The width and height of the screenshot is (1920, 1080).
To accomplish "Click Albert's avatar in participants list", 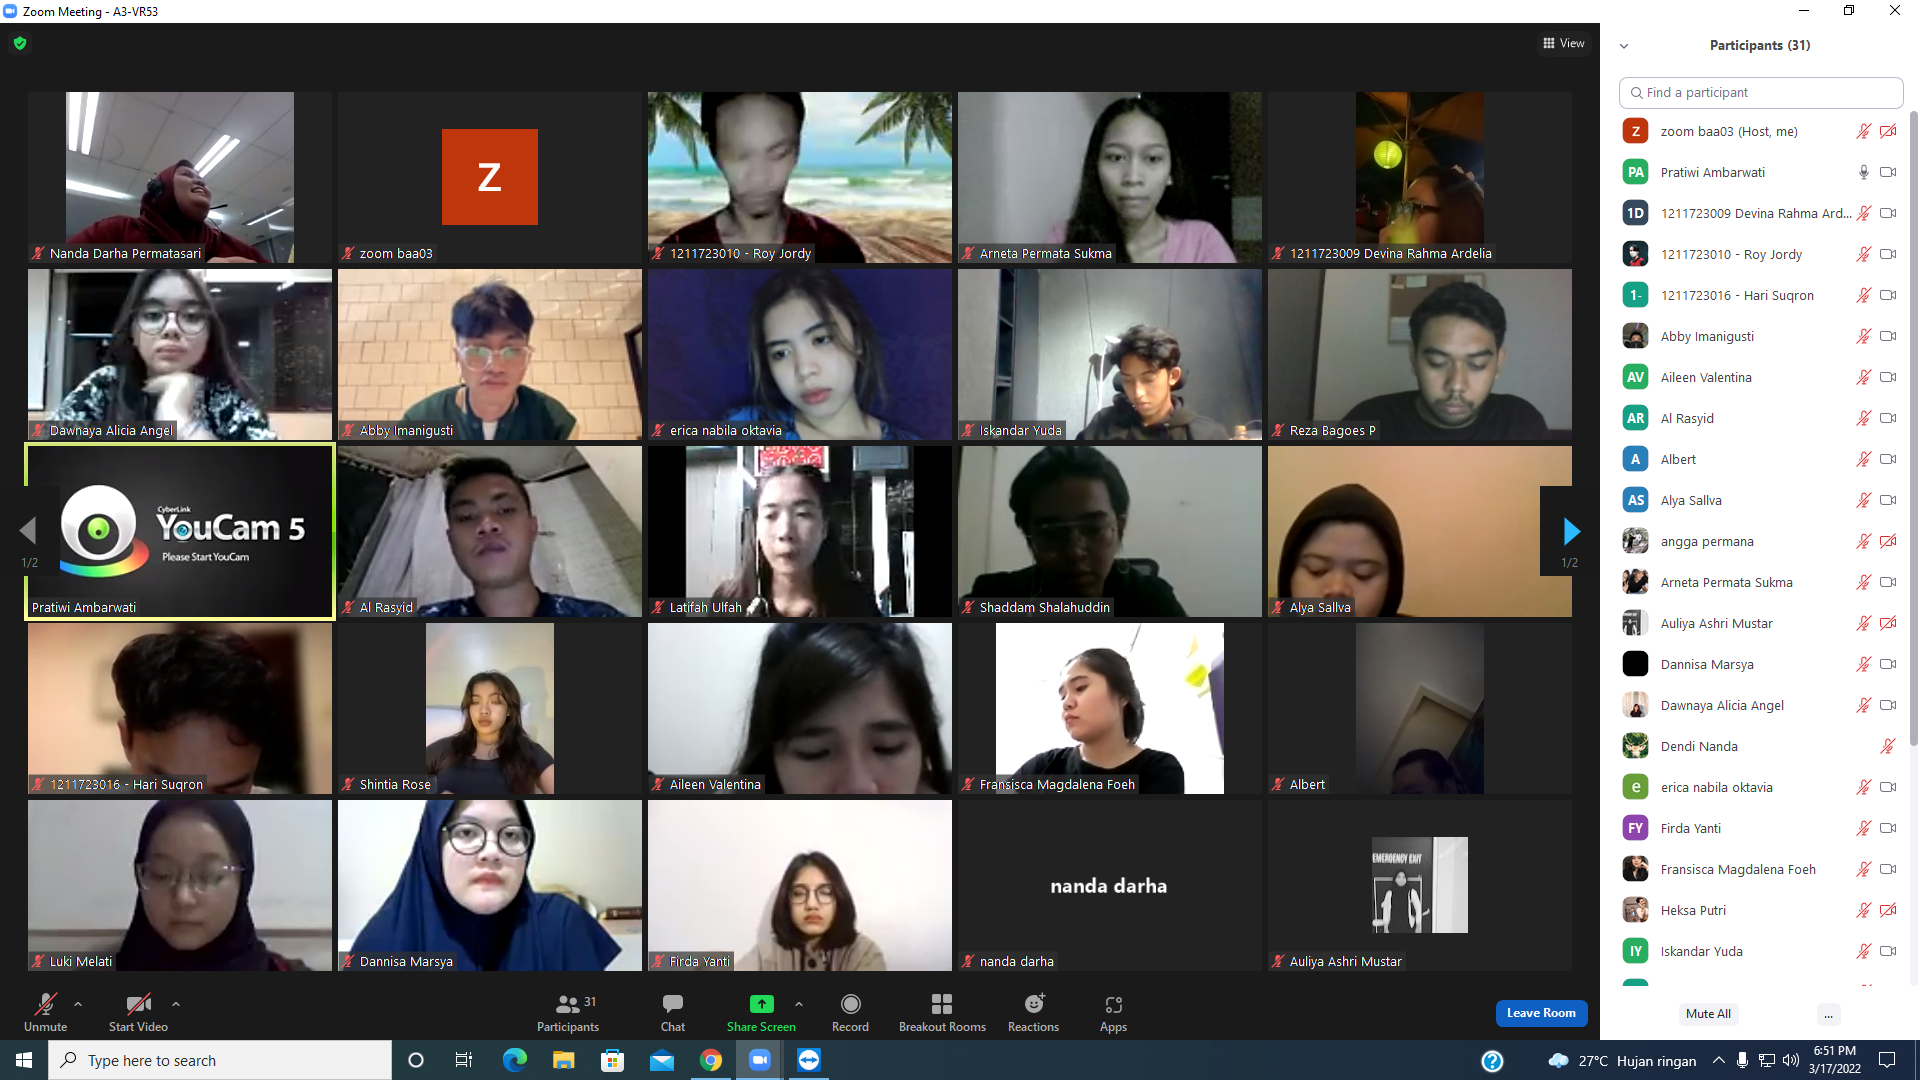I will 1635,459.
